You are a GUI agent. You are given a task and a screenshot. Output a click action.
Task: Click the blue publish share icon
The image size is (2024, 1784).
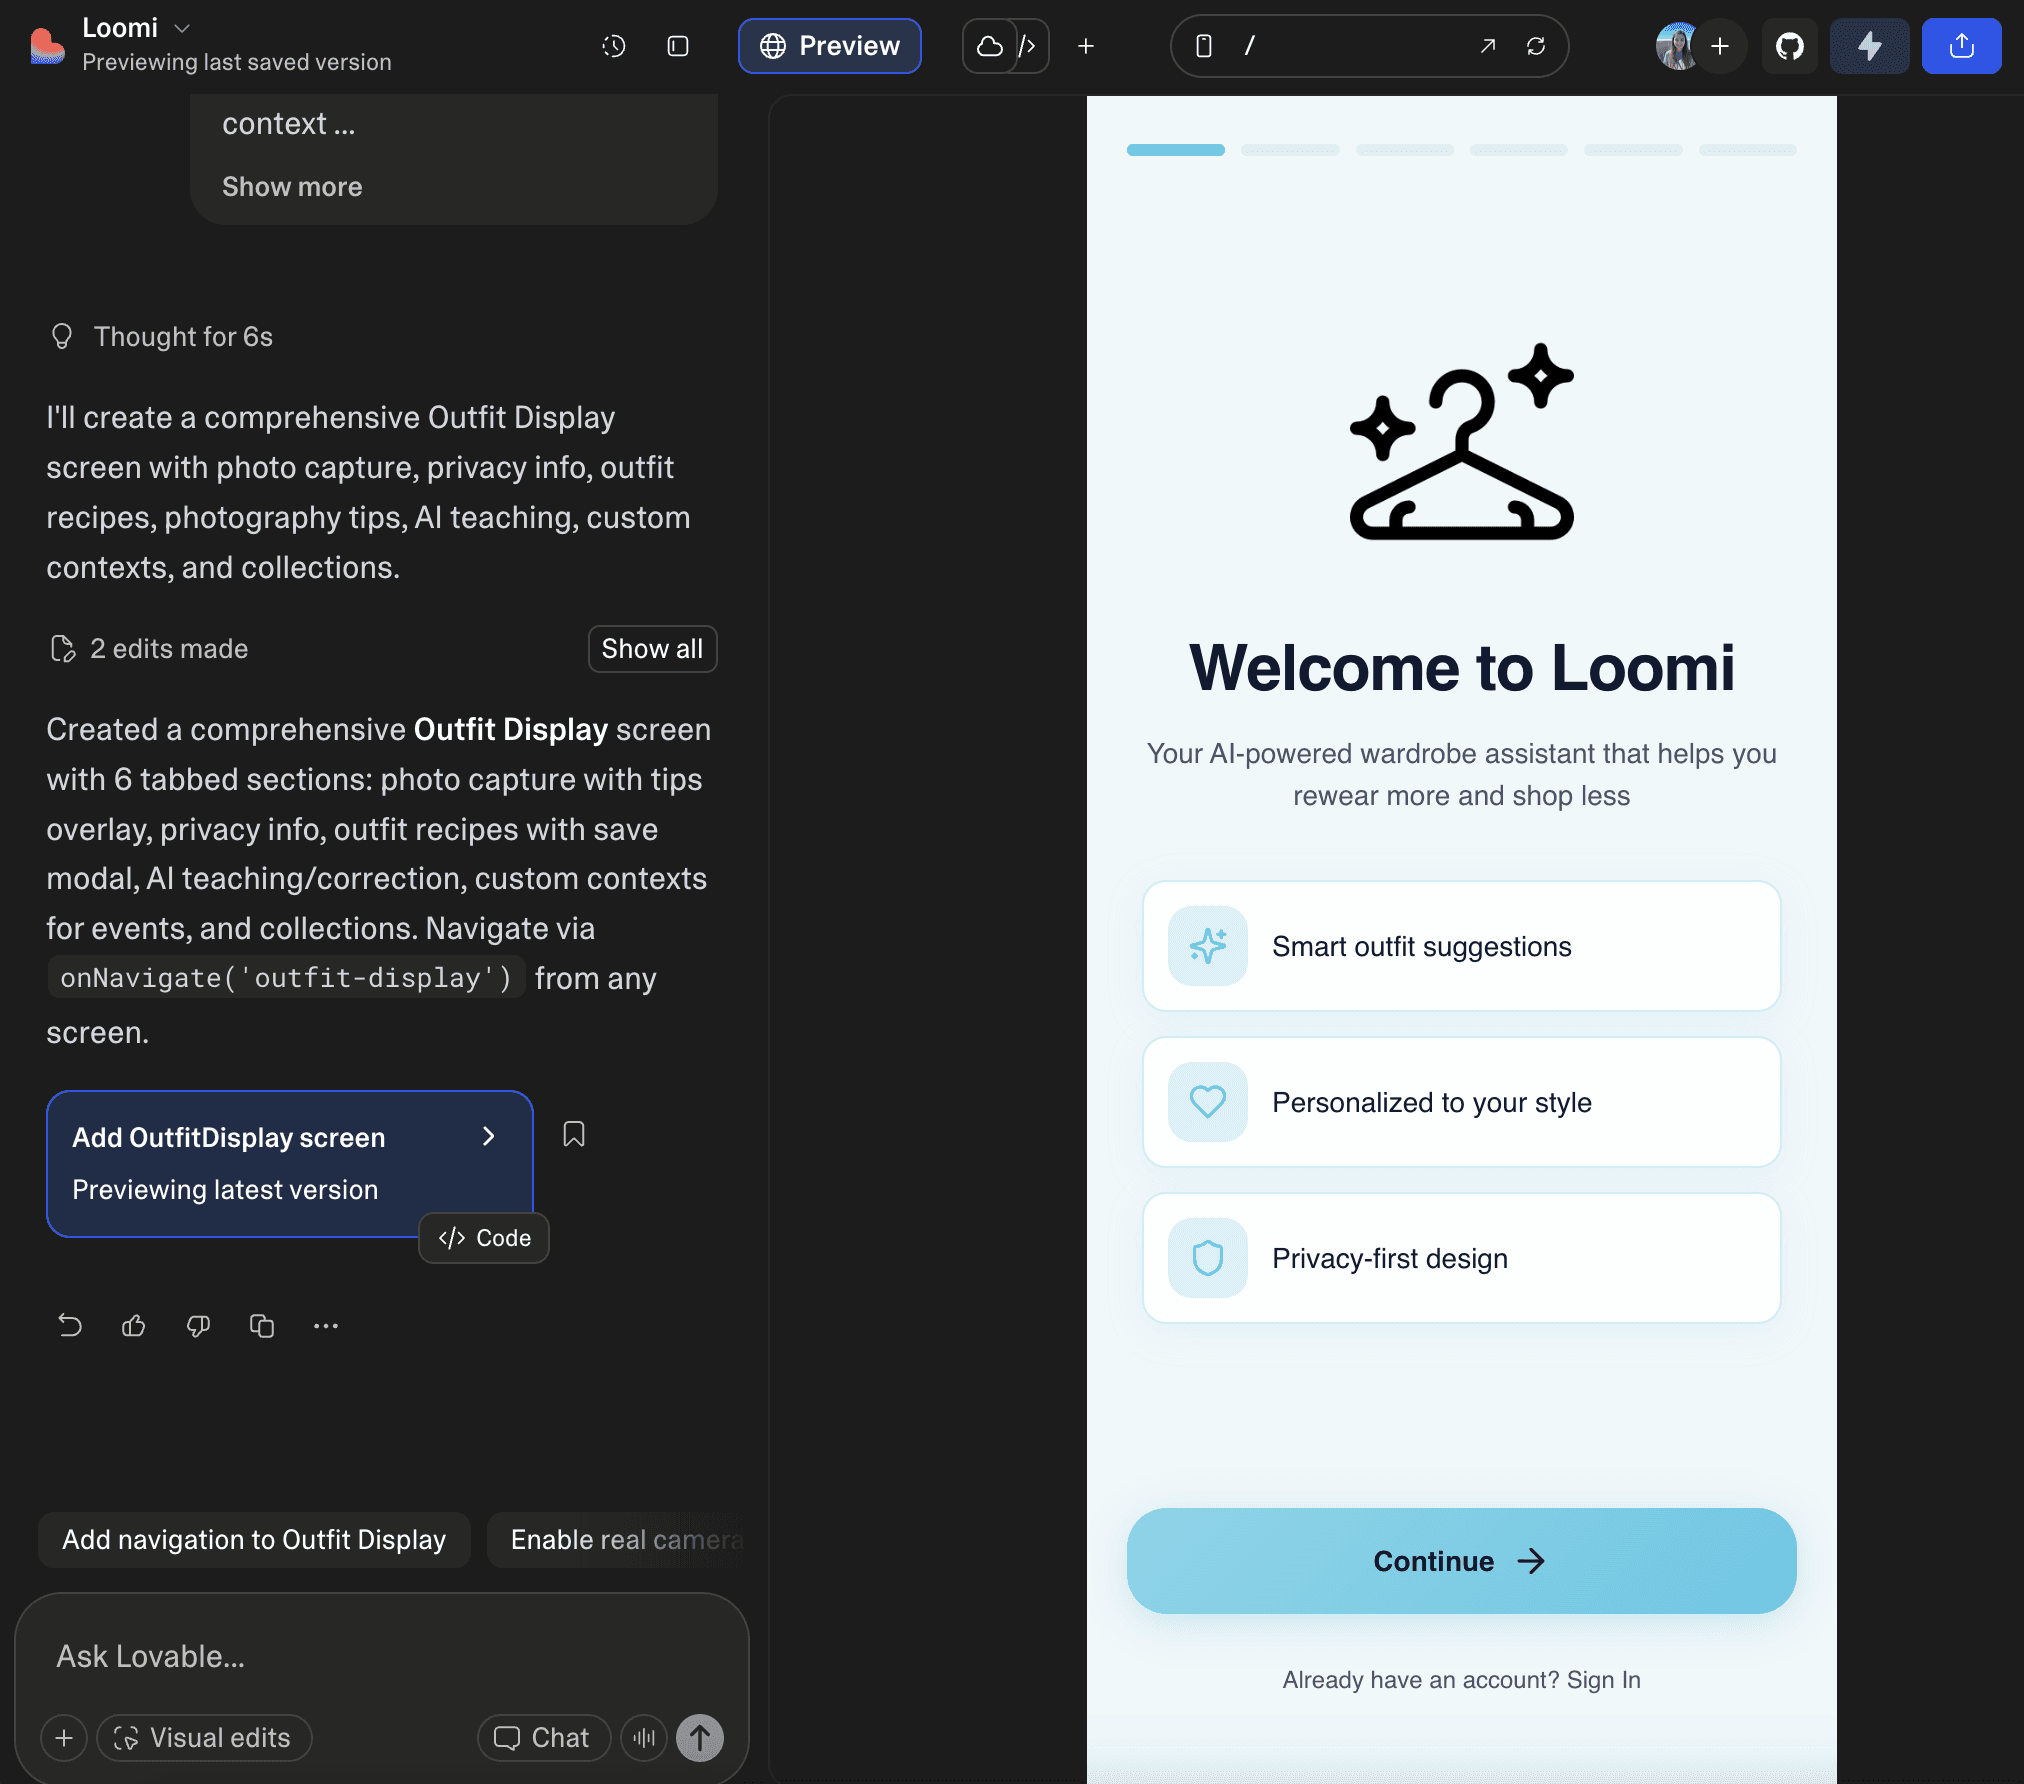coord(1961,46)
